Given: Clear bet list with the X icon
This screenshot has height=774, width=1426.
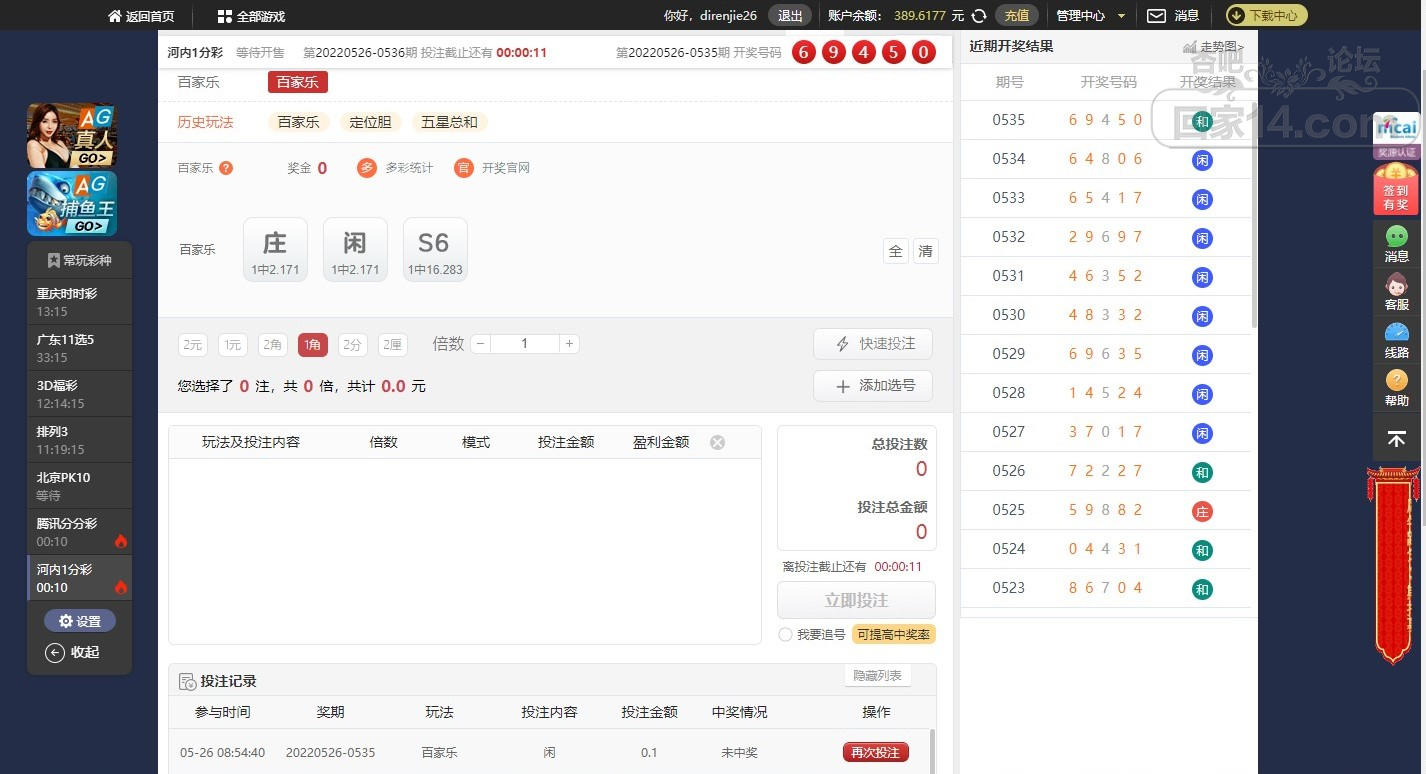Looking at the screenshot, I should (x=717, y=442).
